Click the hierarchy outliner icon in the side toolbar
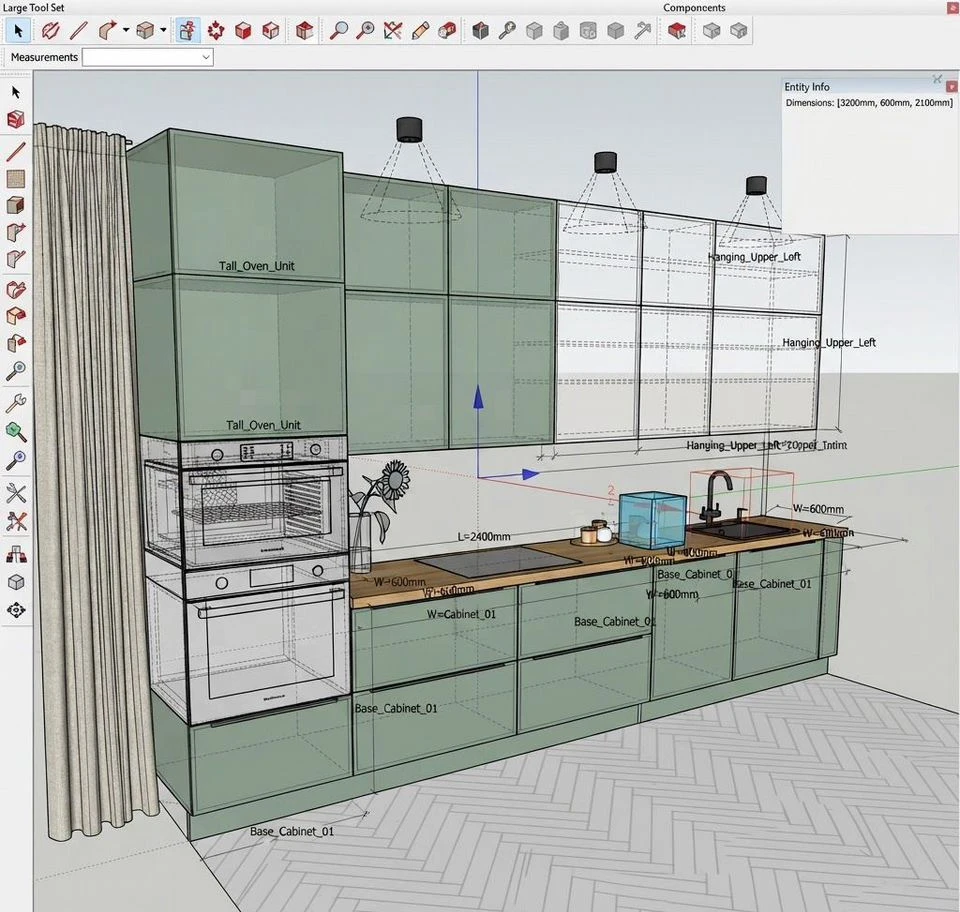The image size is (960, 912). [16, 555]
